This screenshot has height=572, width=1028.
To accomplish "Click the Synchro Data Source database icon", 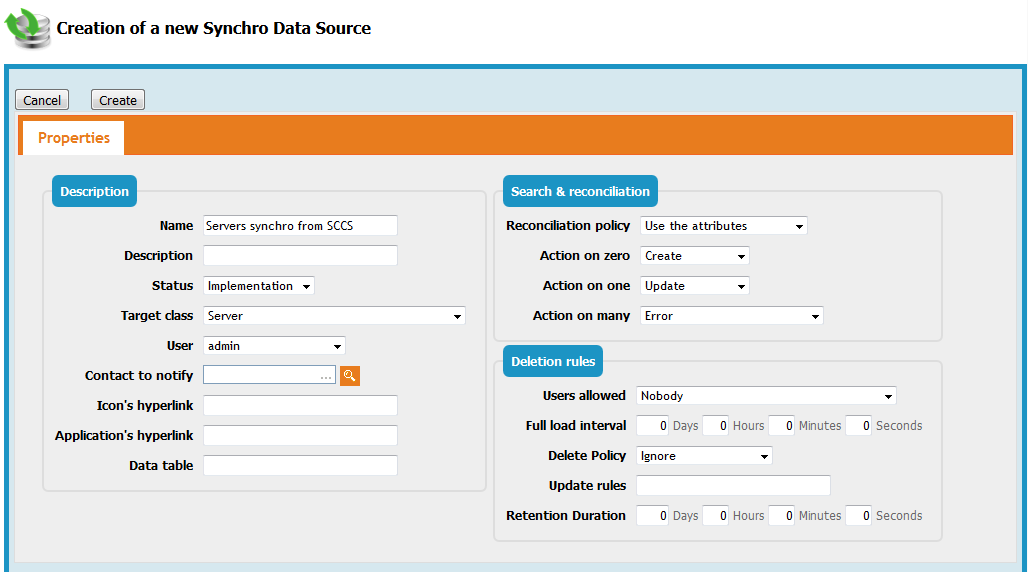I will [x=29, y=28].
